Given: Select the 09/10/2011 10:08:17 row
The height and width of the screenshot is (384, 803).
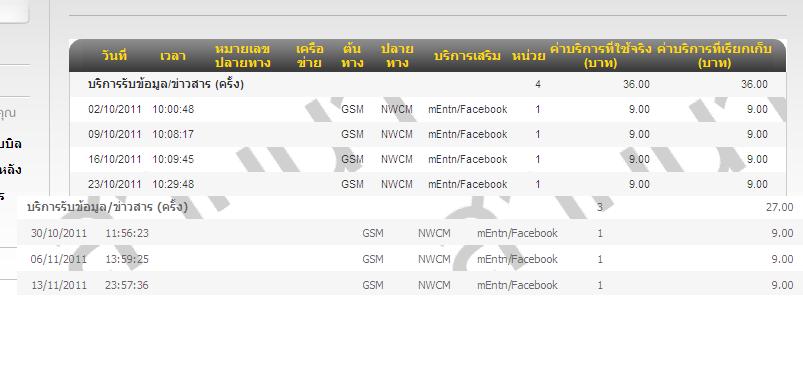Looking at the screenshot, I should pos(428,135).
